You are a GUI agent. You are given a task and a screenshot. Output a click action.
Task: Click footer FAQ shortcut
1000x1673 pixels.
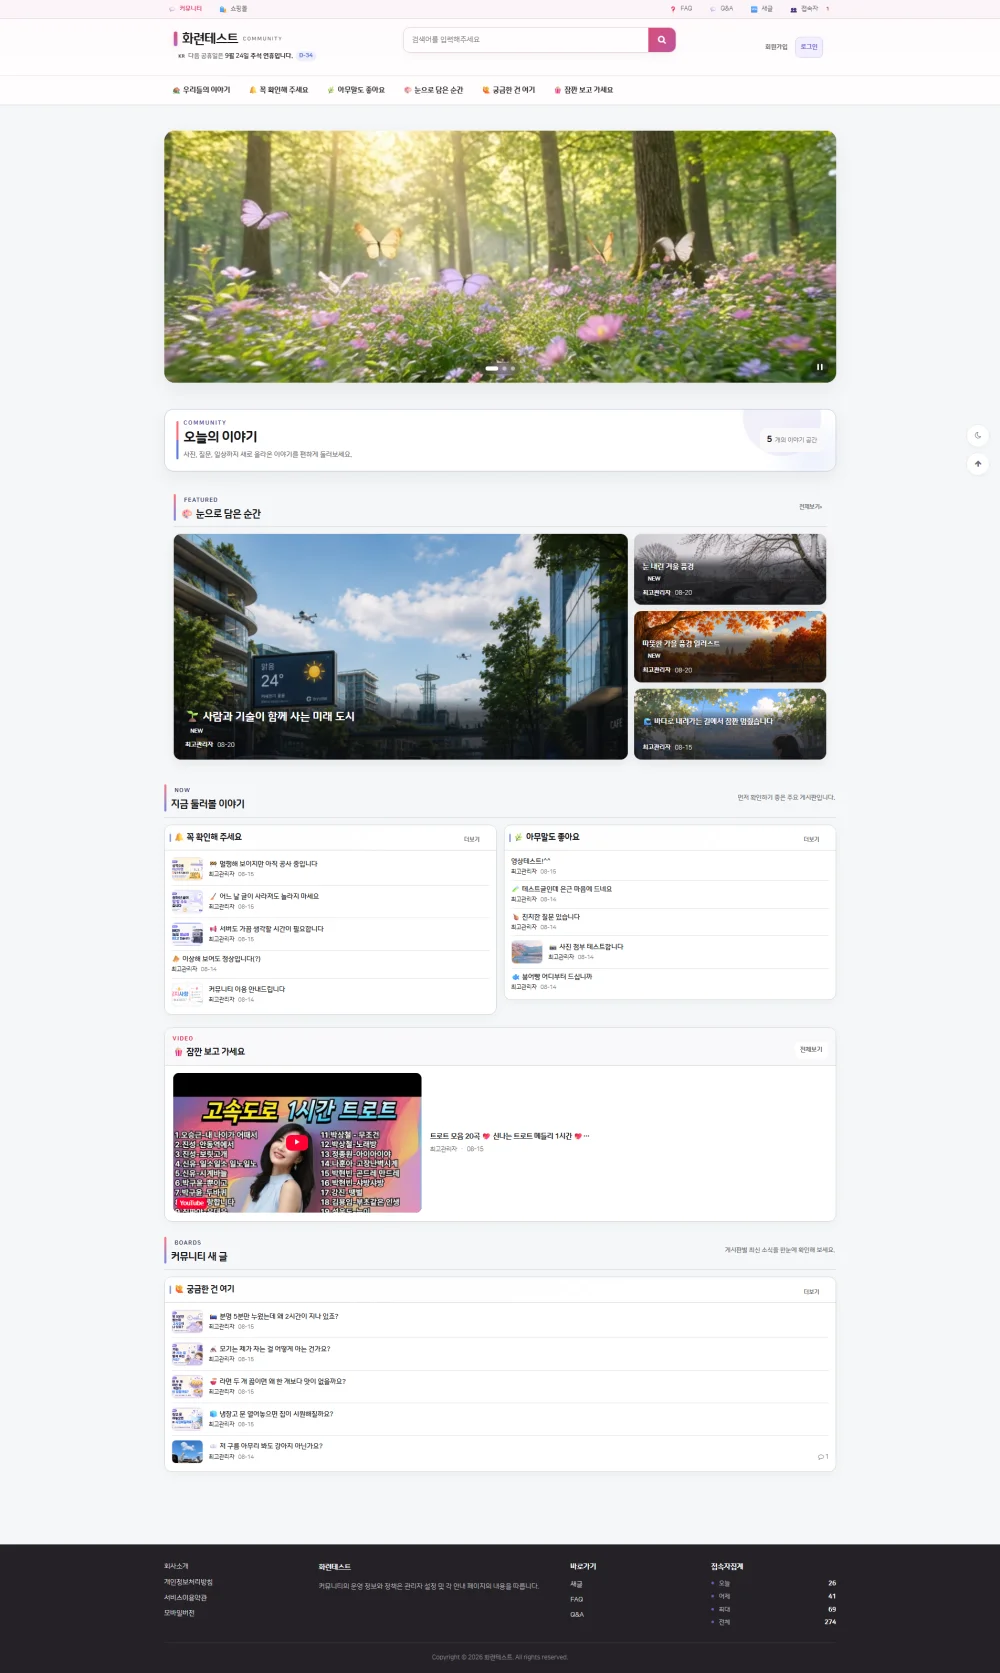click(576, 1599)
